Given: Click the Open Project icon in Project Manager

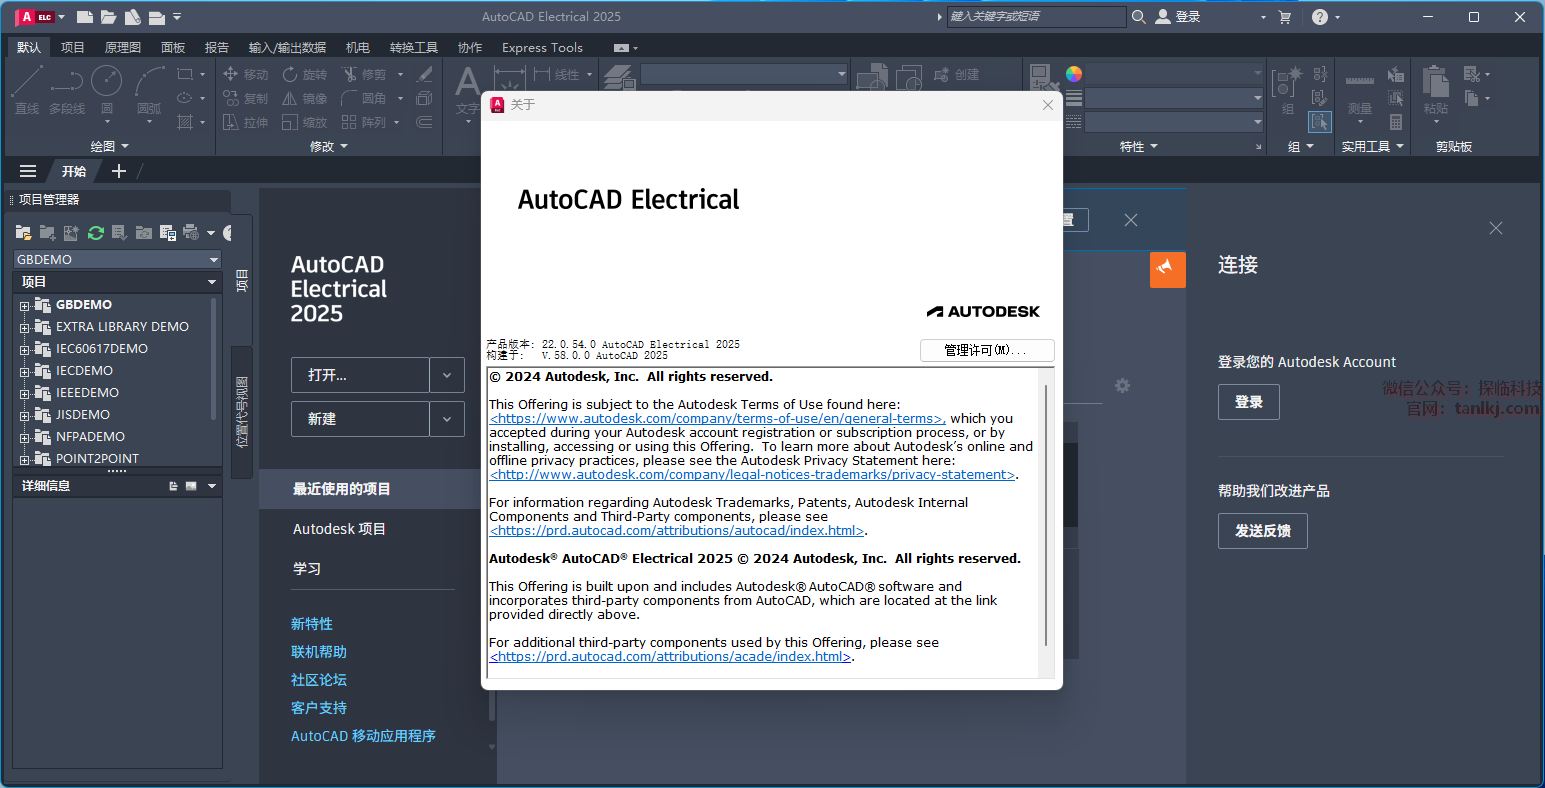Looking at the screenshot, I should [x=23, y=233].
